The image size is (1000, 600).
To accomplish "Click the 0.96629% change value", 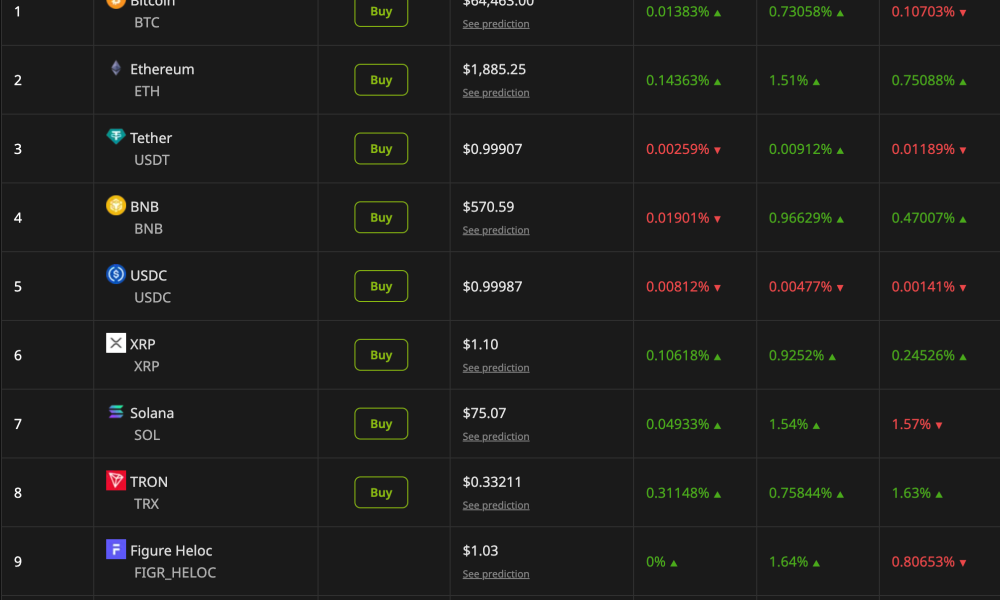I will (x=800, y=218).
